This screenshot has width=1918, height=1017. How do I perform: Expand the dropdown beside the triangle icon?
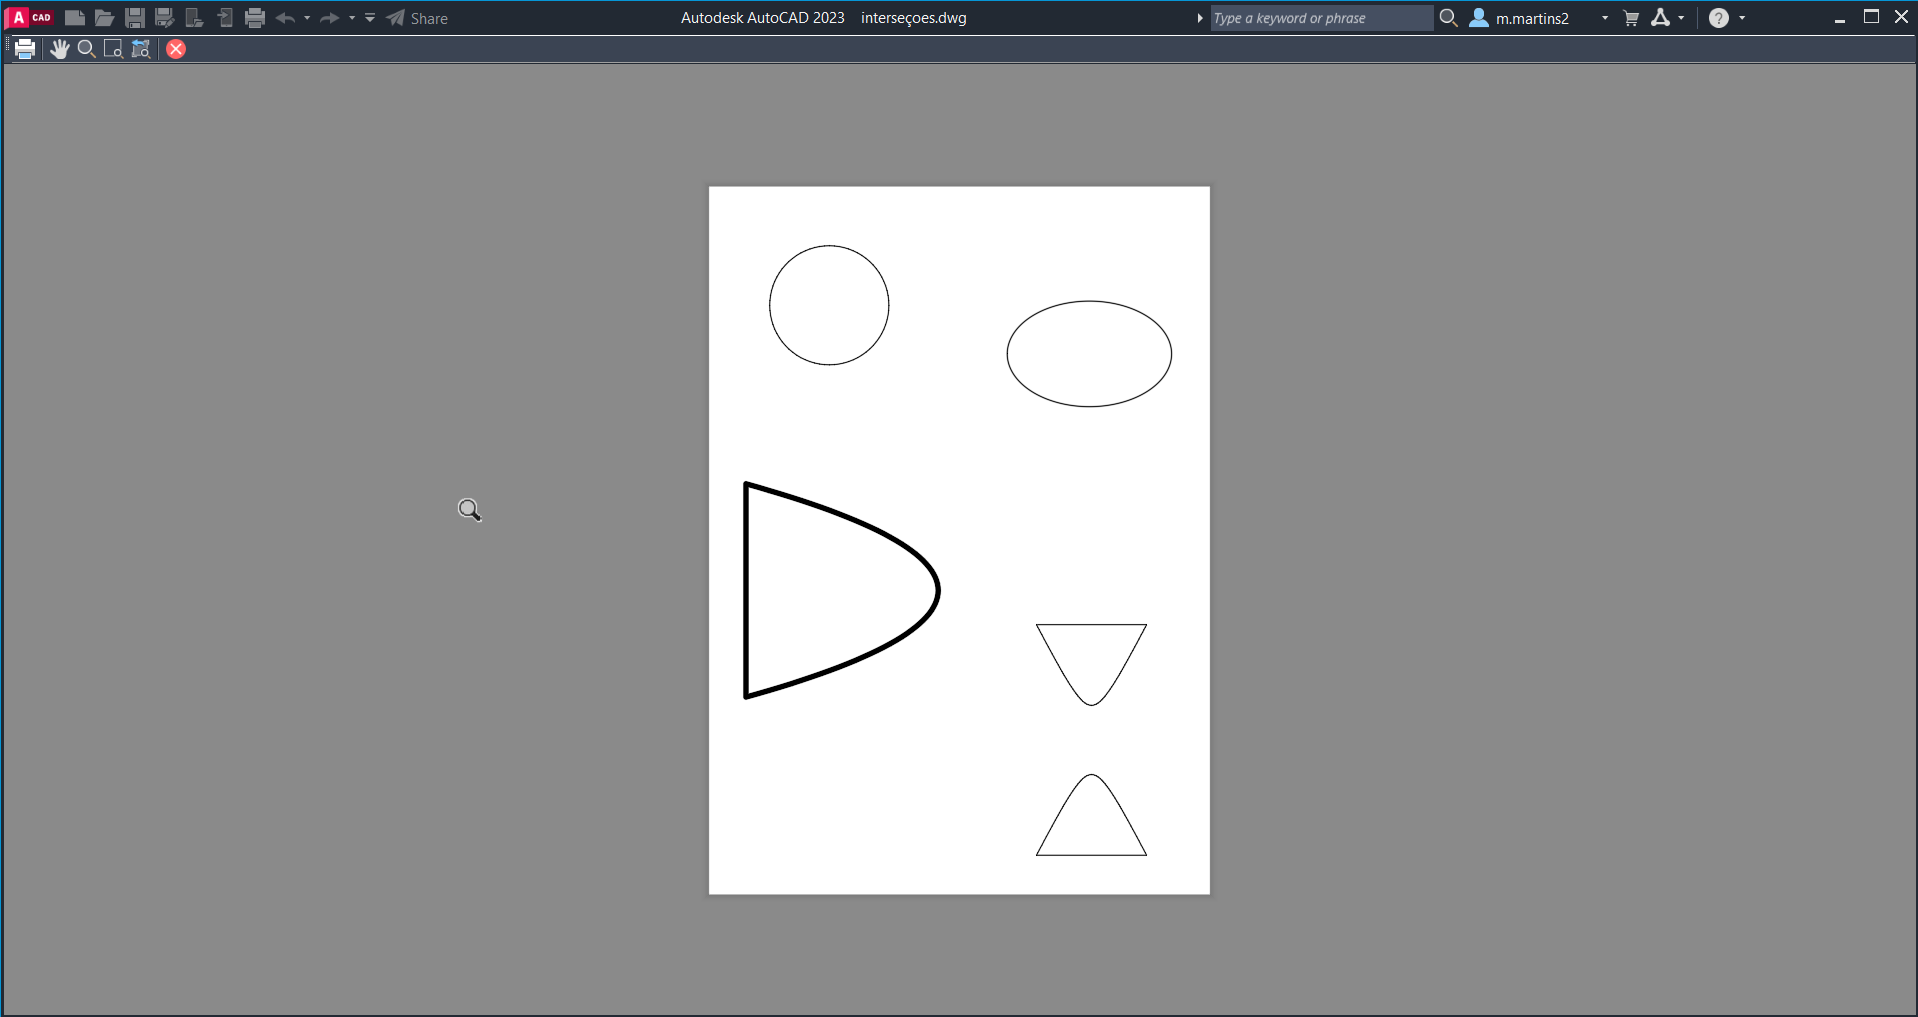click(1681, 18)
